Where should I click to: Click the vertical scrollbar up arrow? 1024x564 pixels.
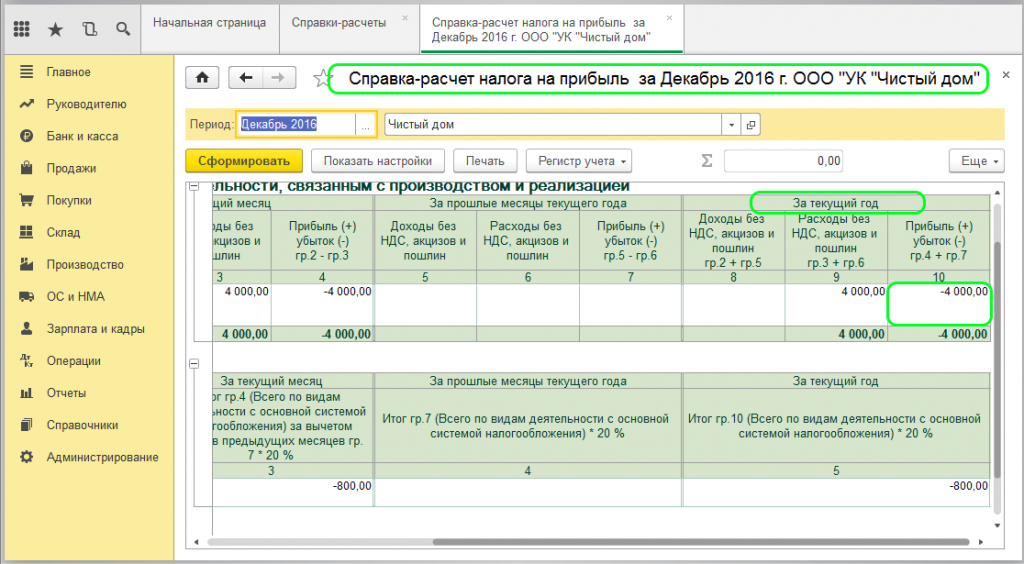(x=997, y=193)
